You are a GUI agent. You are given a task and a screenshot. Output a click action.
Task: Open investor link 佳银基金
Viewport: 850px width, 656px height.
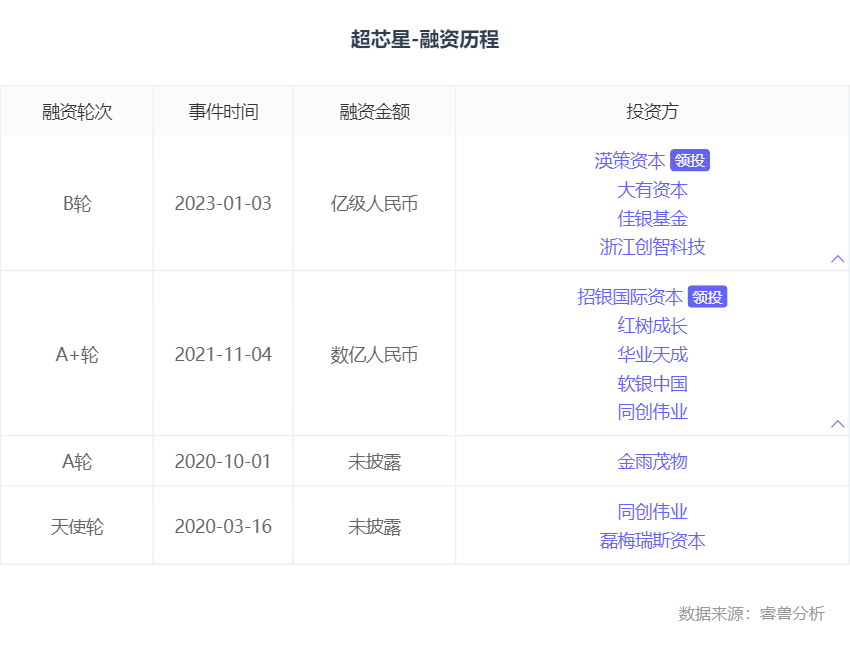[x=652, y=218]
